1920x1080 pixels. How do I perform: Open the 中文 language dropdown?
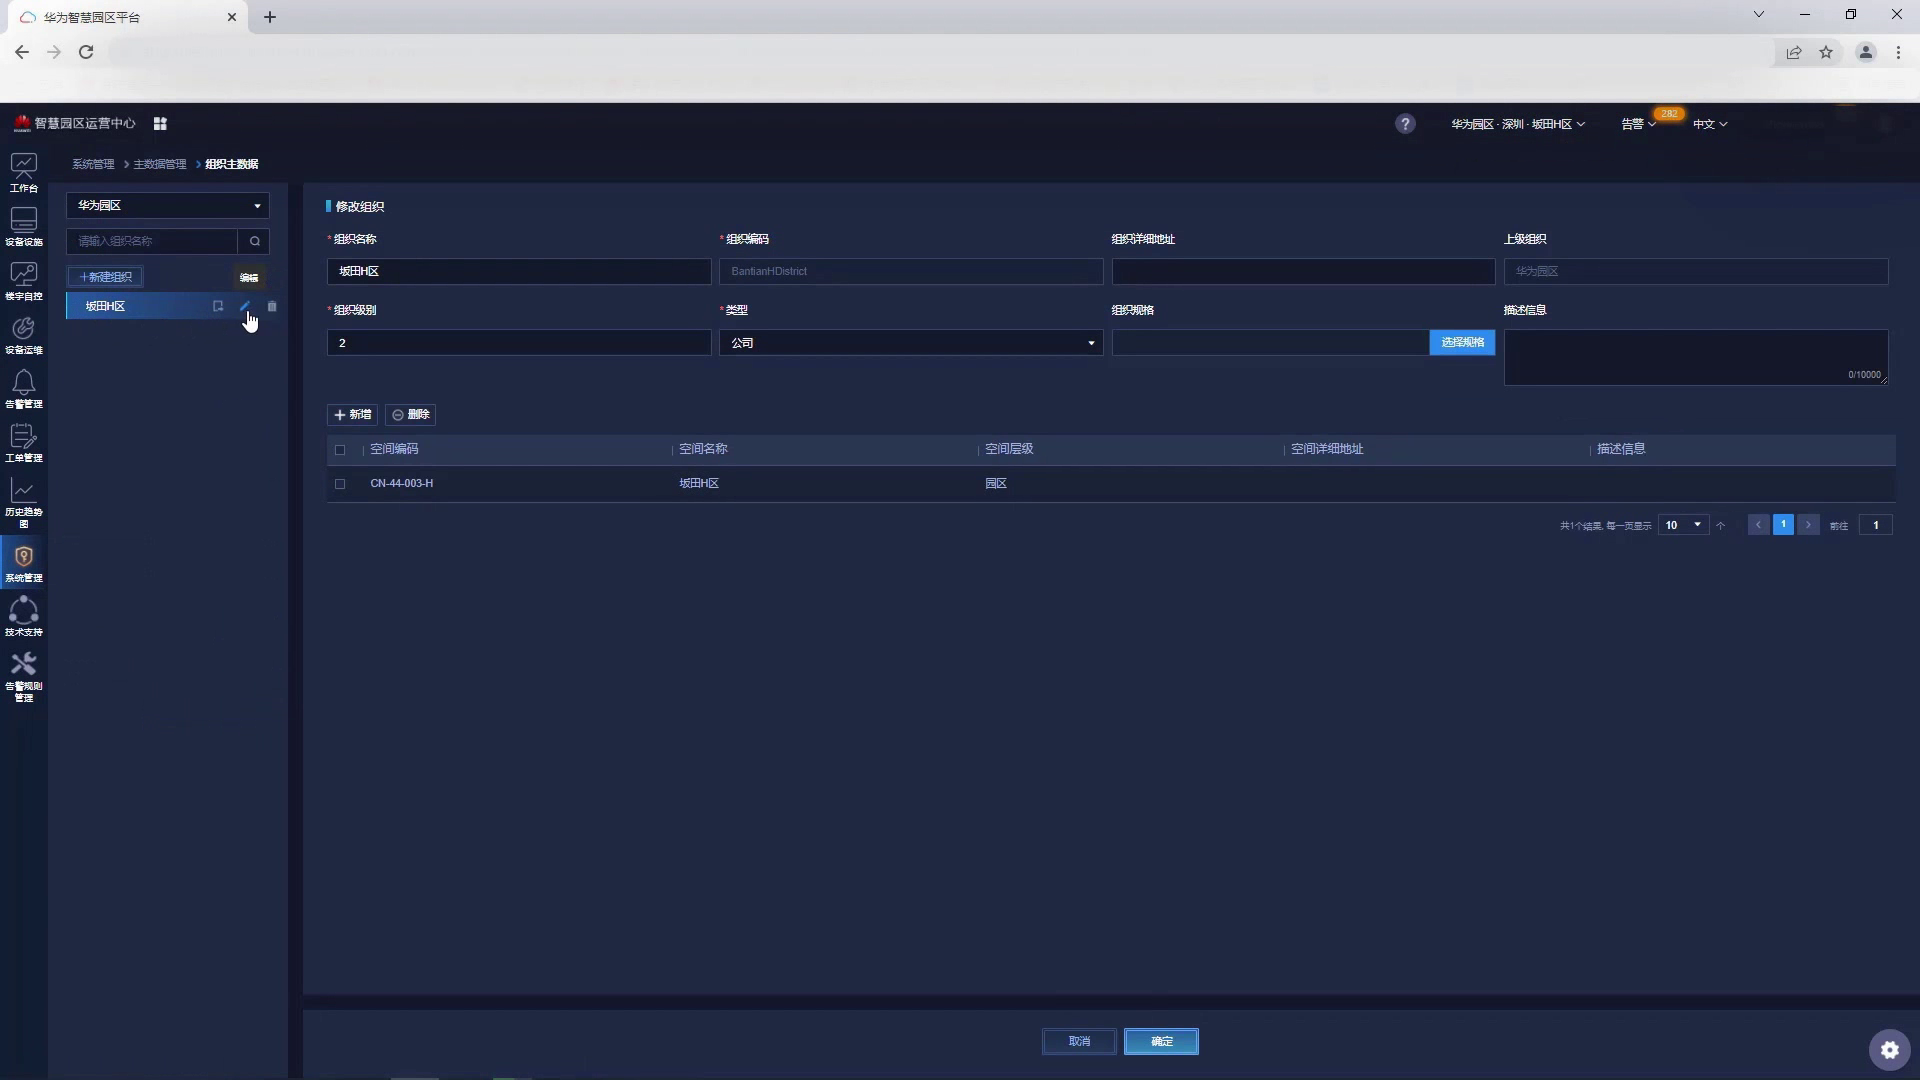1710,124
